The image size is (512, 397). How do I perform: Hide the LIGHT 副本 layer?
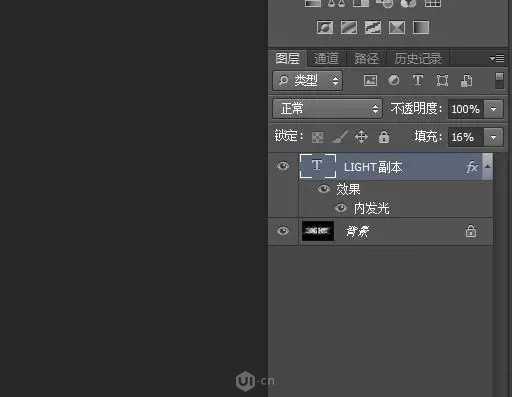pyautogui.click(x=283, y=166)
